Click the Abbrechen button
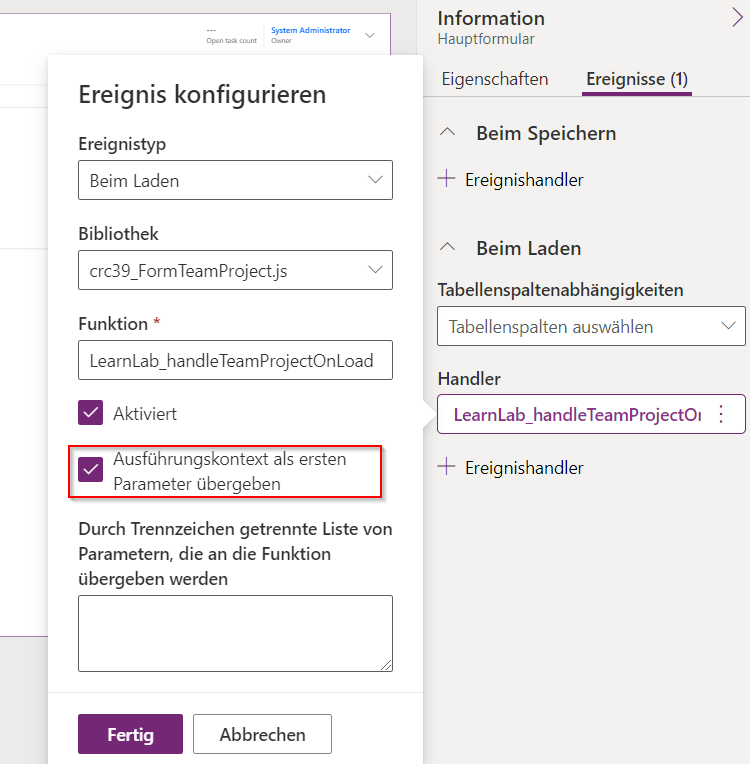The height and width of the screenshot is (764, 750). pos(262,734)
